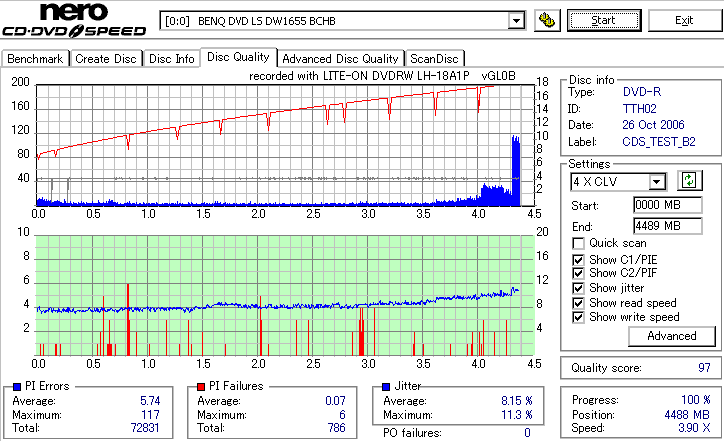Screen dimensions: 724x441
Task: Switch to the ScanDisc tab
Action: (x=434, y=59)
